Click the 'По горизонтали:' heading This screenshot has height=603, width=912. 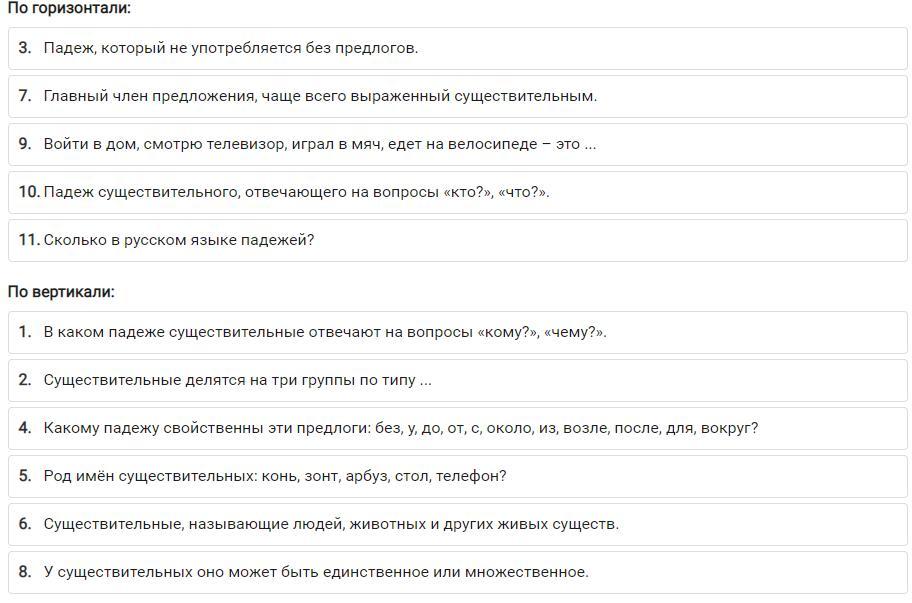click(69, 8)
